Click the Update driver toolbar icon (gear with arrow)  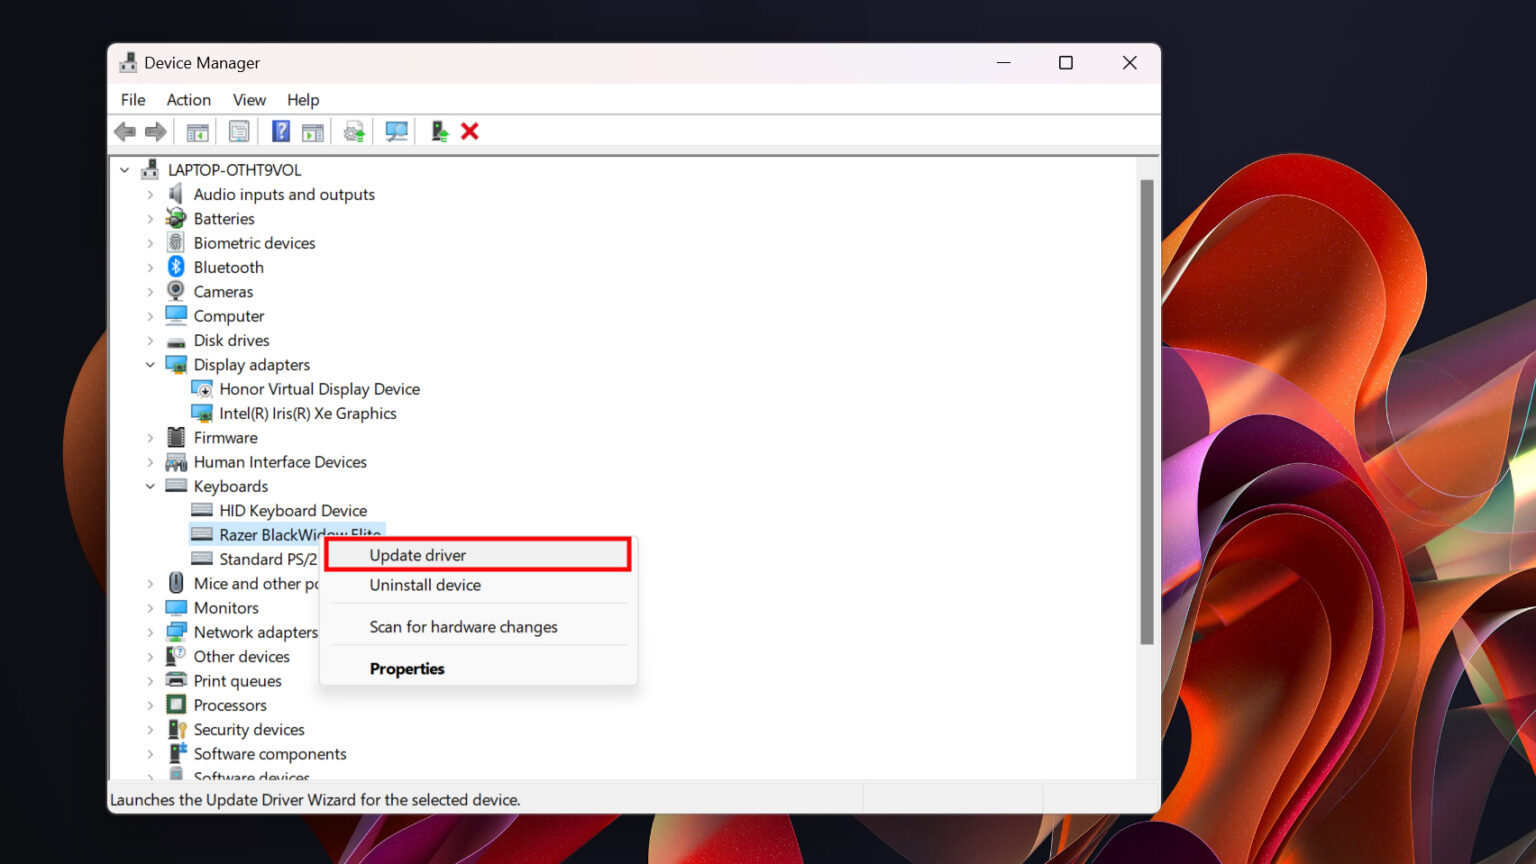354,131
